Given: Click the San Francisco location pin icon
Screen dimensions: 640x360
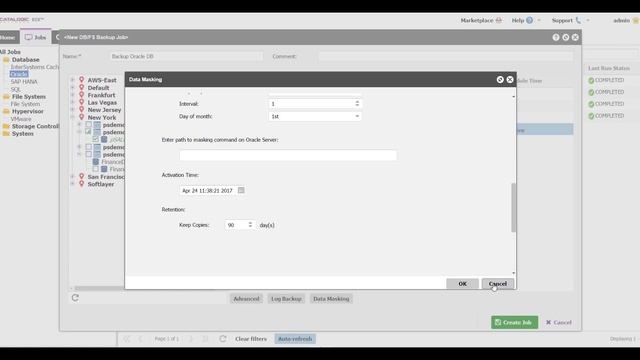Looking at the screenshot, I should coord(82,176).
